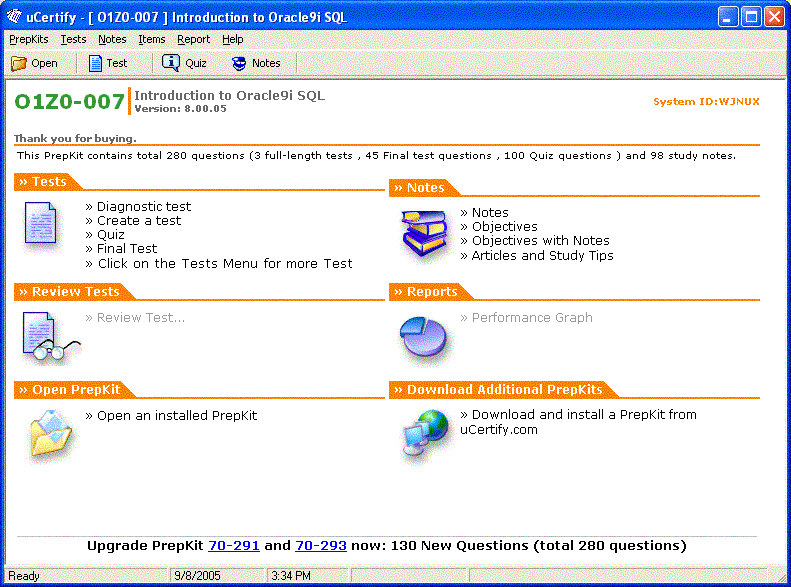Minimize the uCertify window
This screenshot has height=587, width=791.
(728, 17)
